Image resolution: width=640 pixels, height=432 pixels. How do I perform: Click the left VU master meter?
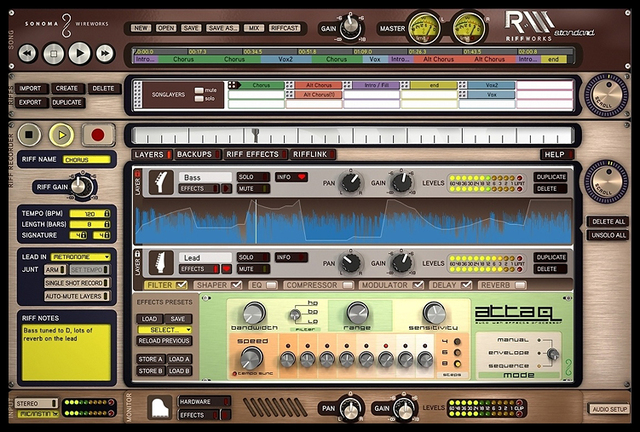pos(425,28)
